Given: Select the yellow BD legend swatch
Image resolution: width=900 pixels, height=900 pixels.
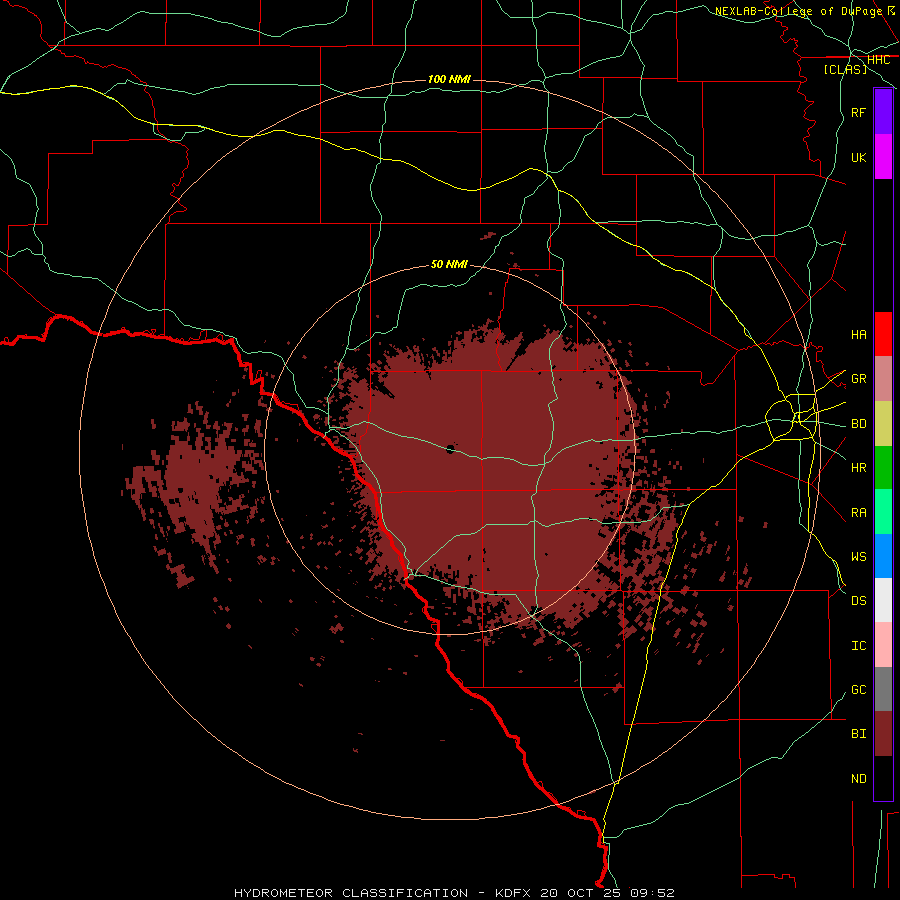Looking at the screenshot, I should [x=883, y=423].
